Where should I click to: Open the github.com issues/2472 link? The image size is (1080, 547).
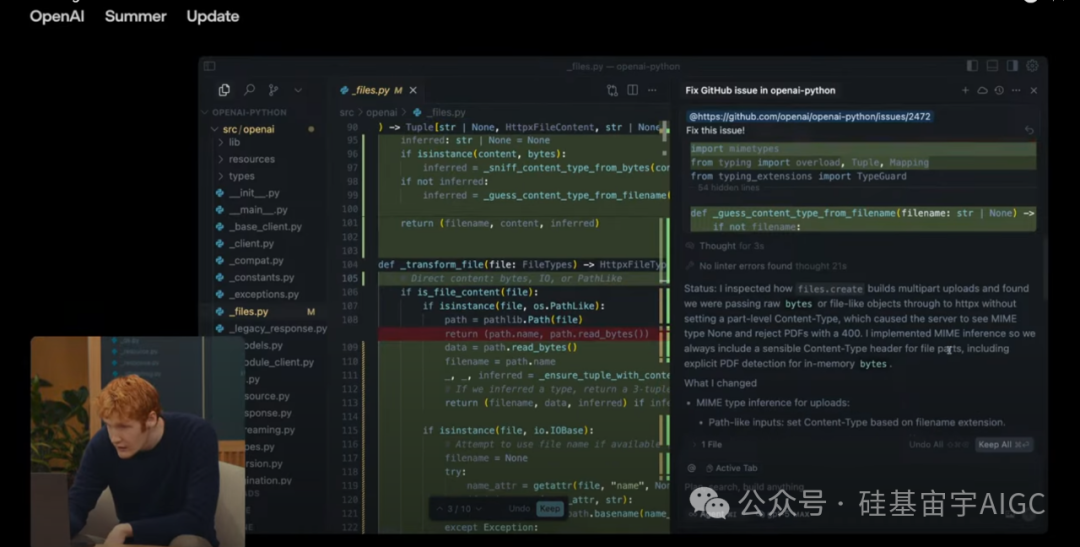tap(809, 116)
